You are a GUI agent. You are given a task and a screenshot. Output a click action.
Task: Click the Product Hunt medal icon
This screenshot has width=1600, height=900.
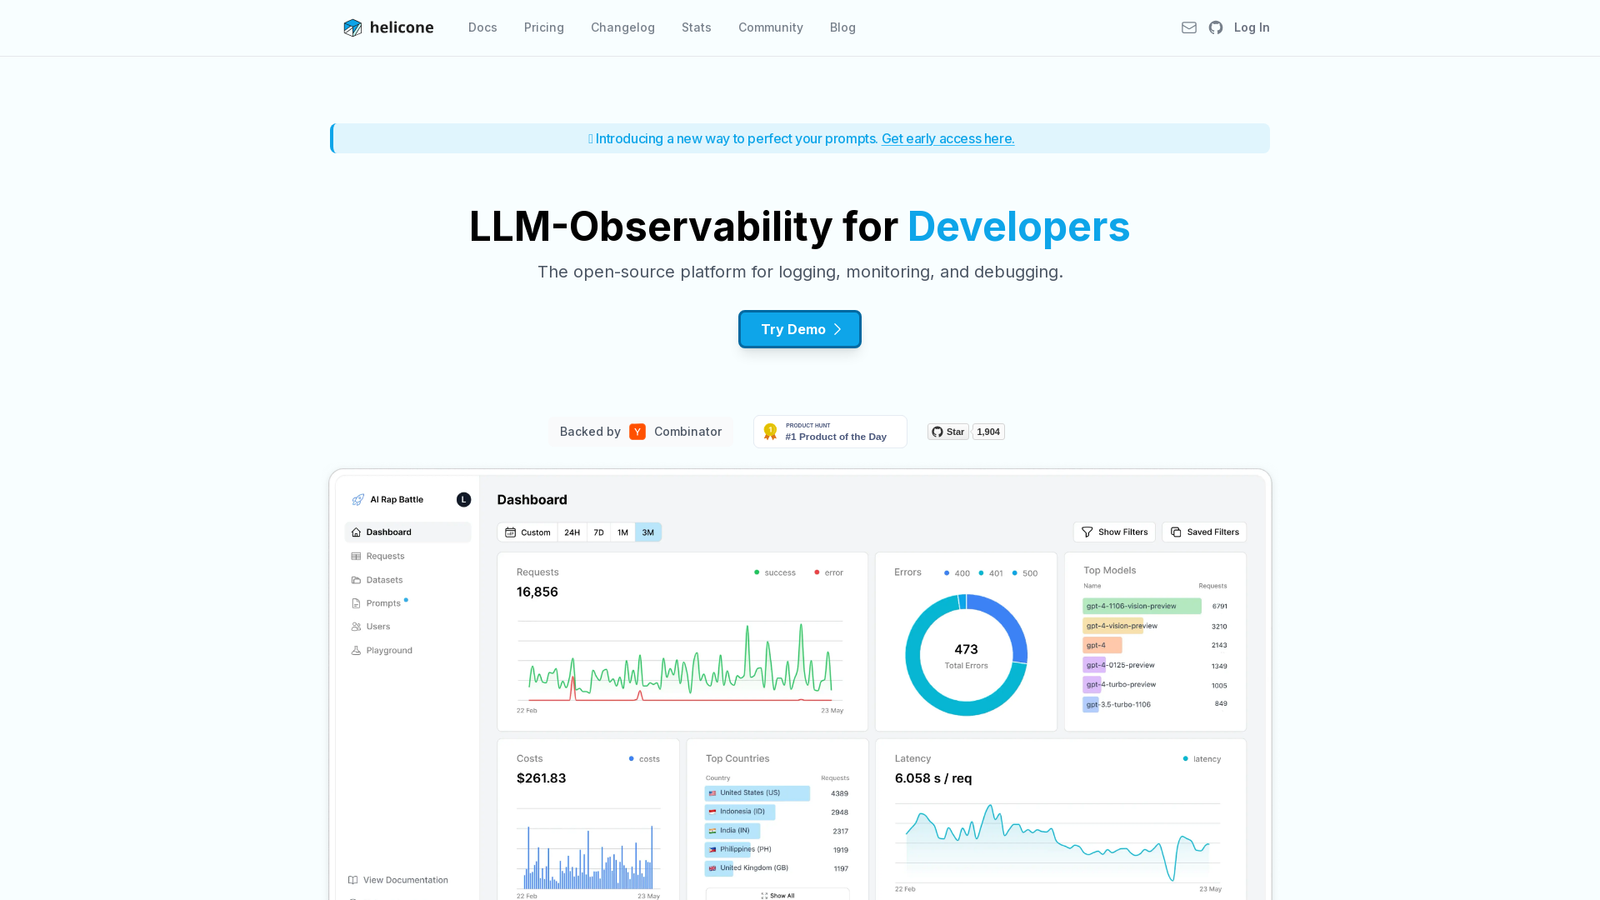770,432
